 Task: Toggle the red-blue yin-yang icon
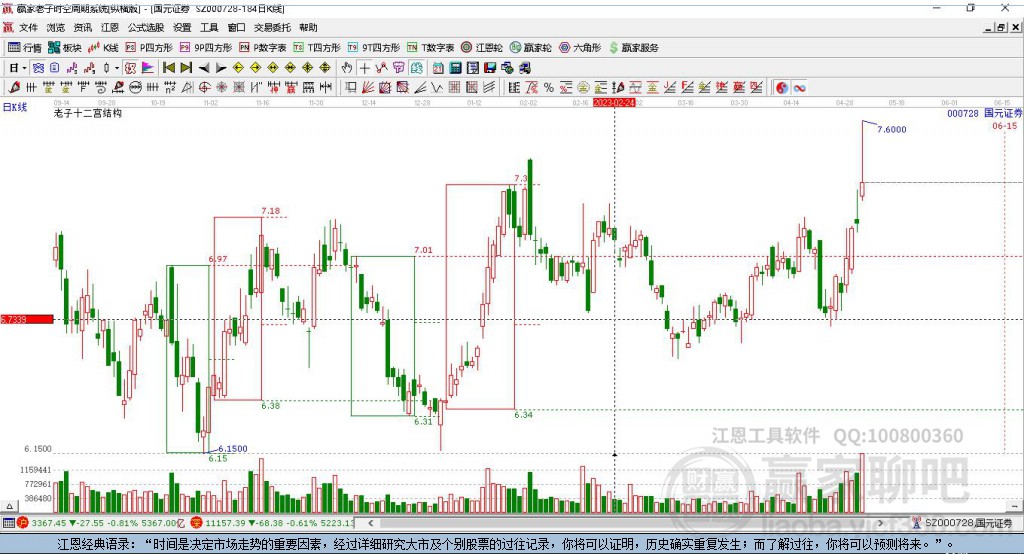click(782, 88)
